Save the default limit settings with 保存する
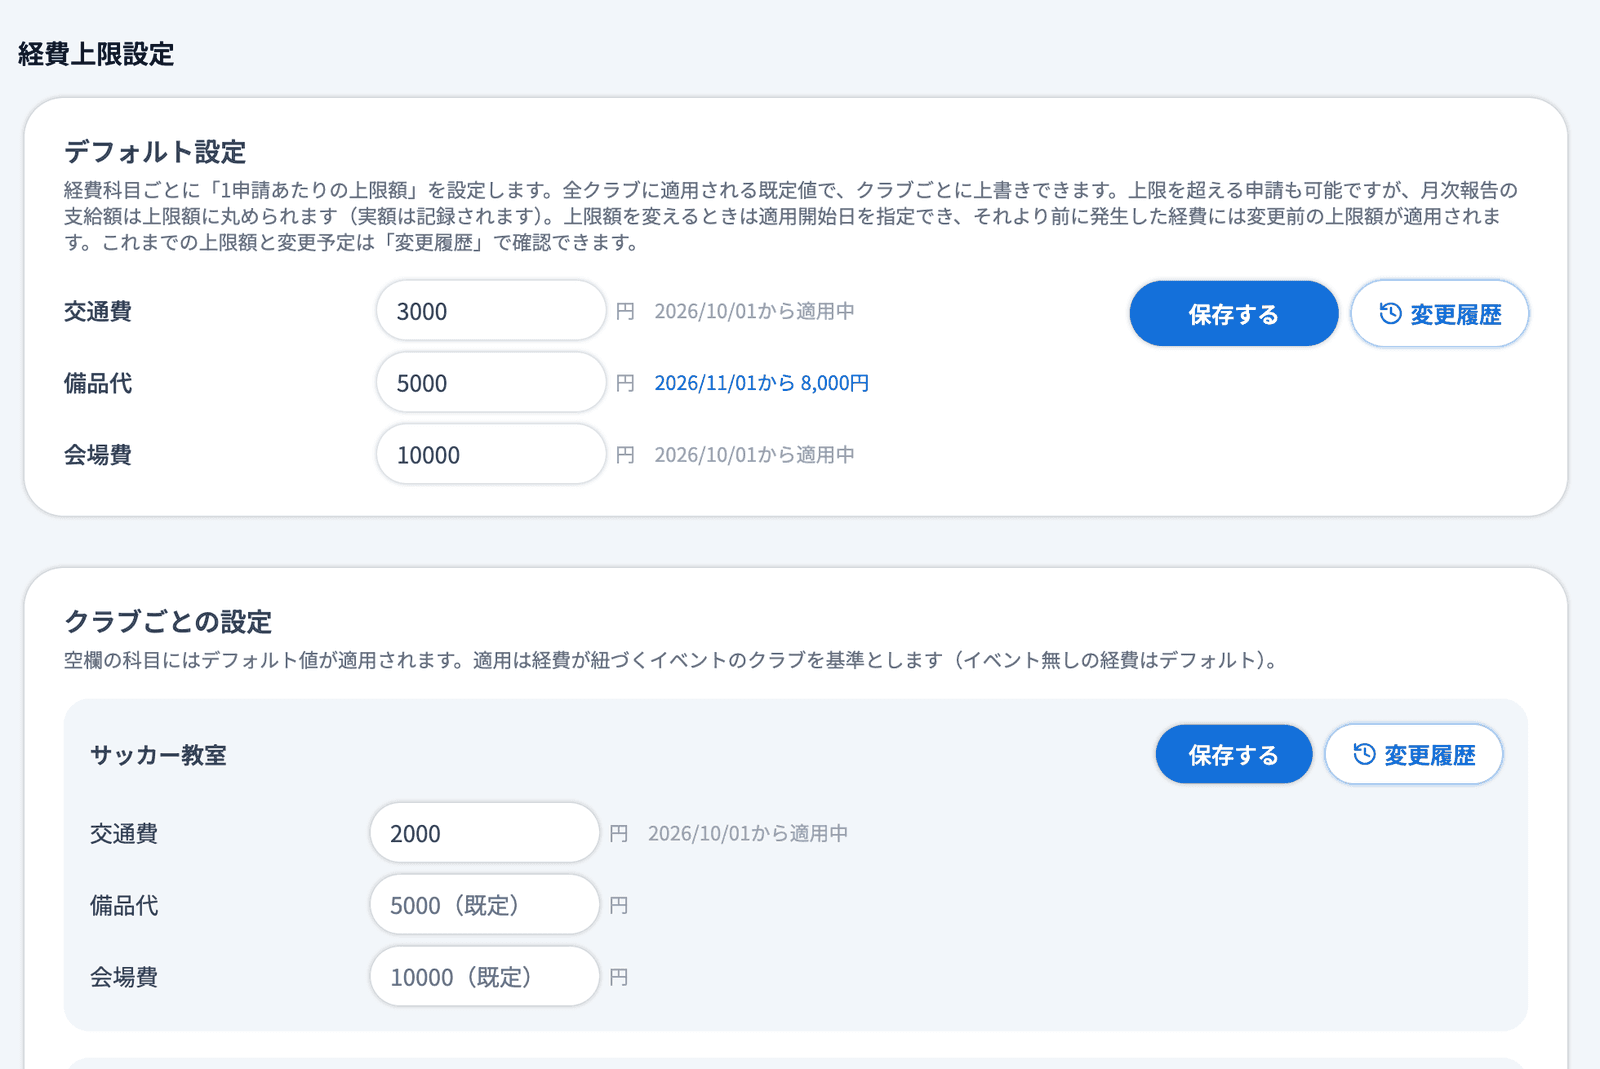This screenshot has width=1600, height=1069. pyautogui.click(x=1233, y=314)
